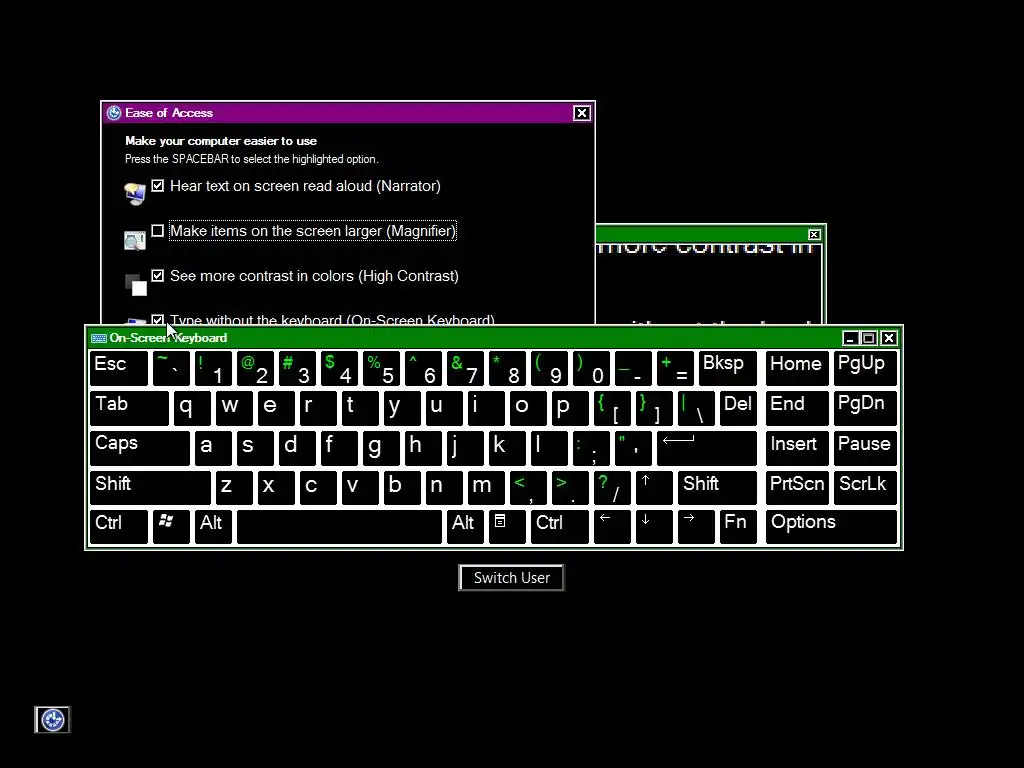Check the Magnifier larger items checkbox
Viewport: 1024px width, 768px height.
click(x=157, y=231)
